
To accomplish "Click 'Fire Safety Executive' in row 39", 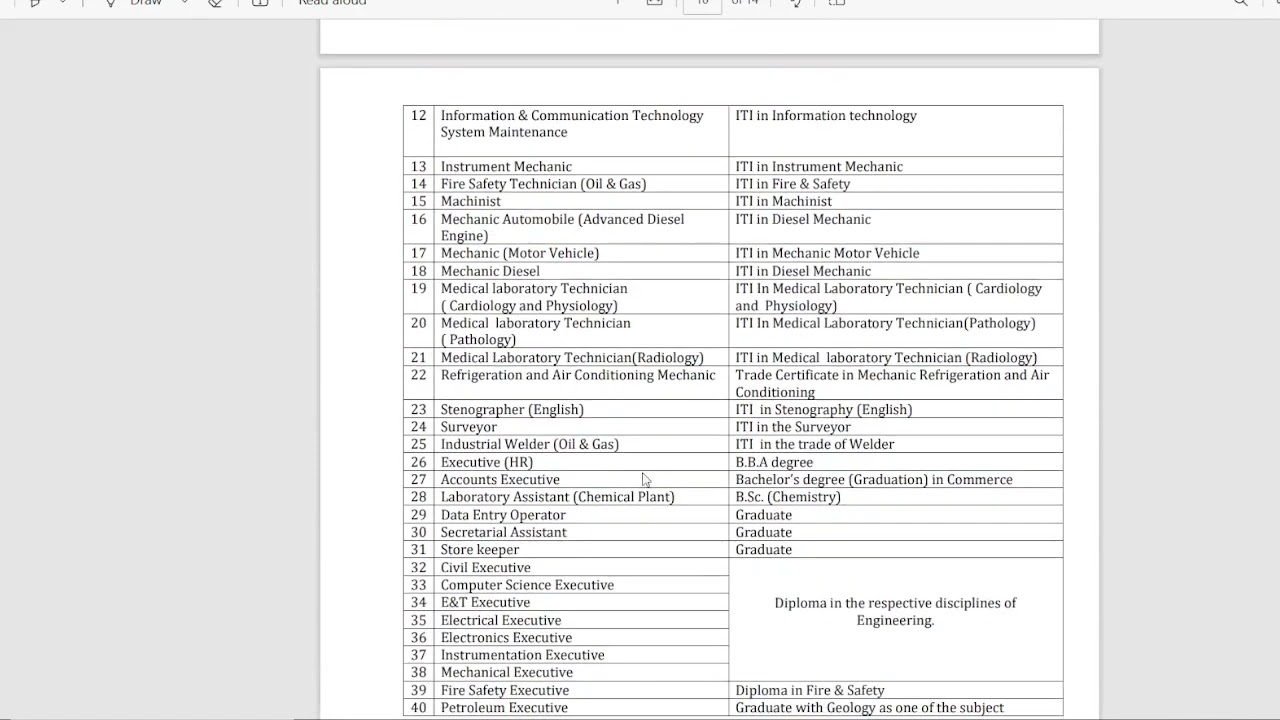I will [505, 690].
